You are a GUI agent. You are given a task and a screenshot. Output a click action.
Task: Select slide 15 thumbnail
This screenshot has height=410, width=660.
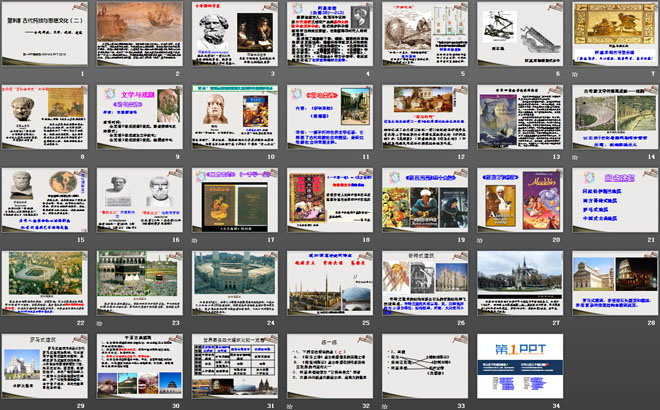tap(45, 200)
